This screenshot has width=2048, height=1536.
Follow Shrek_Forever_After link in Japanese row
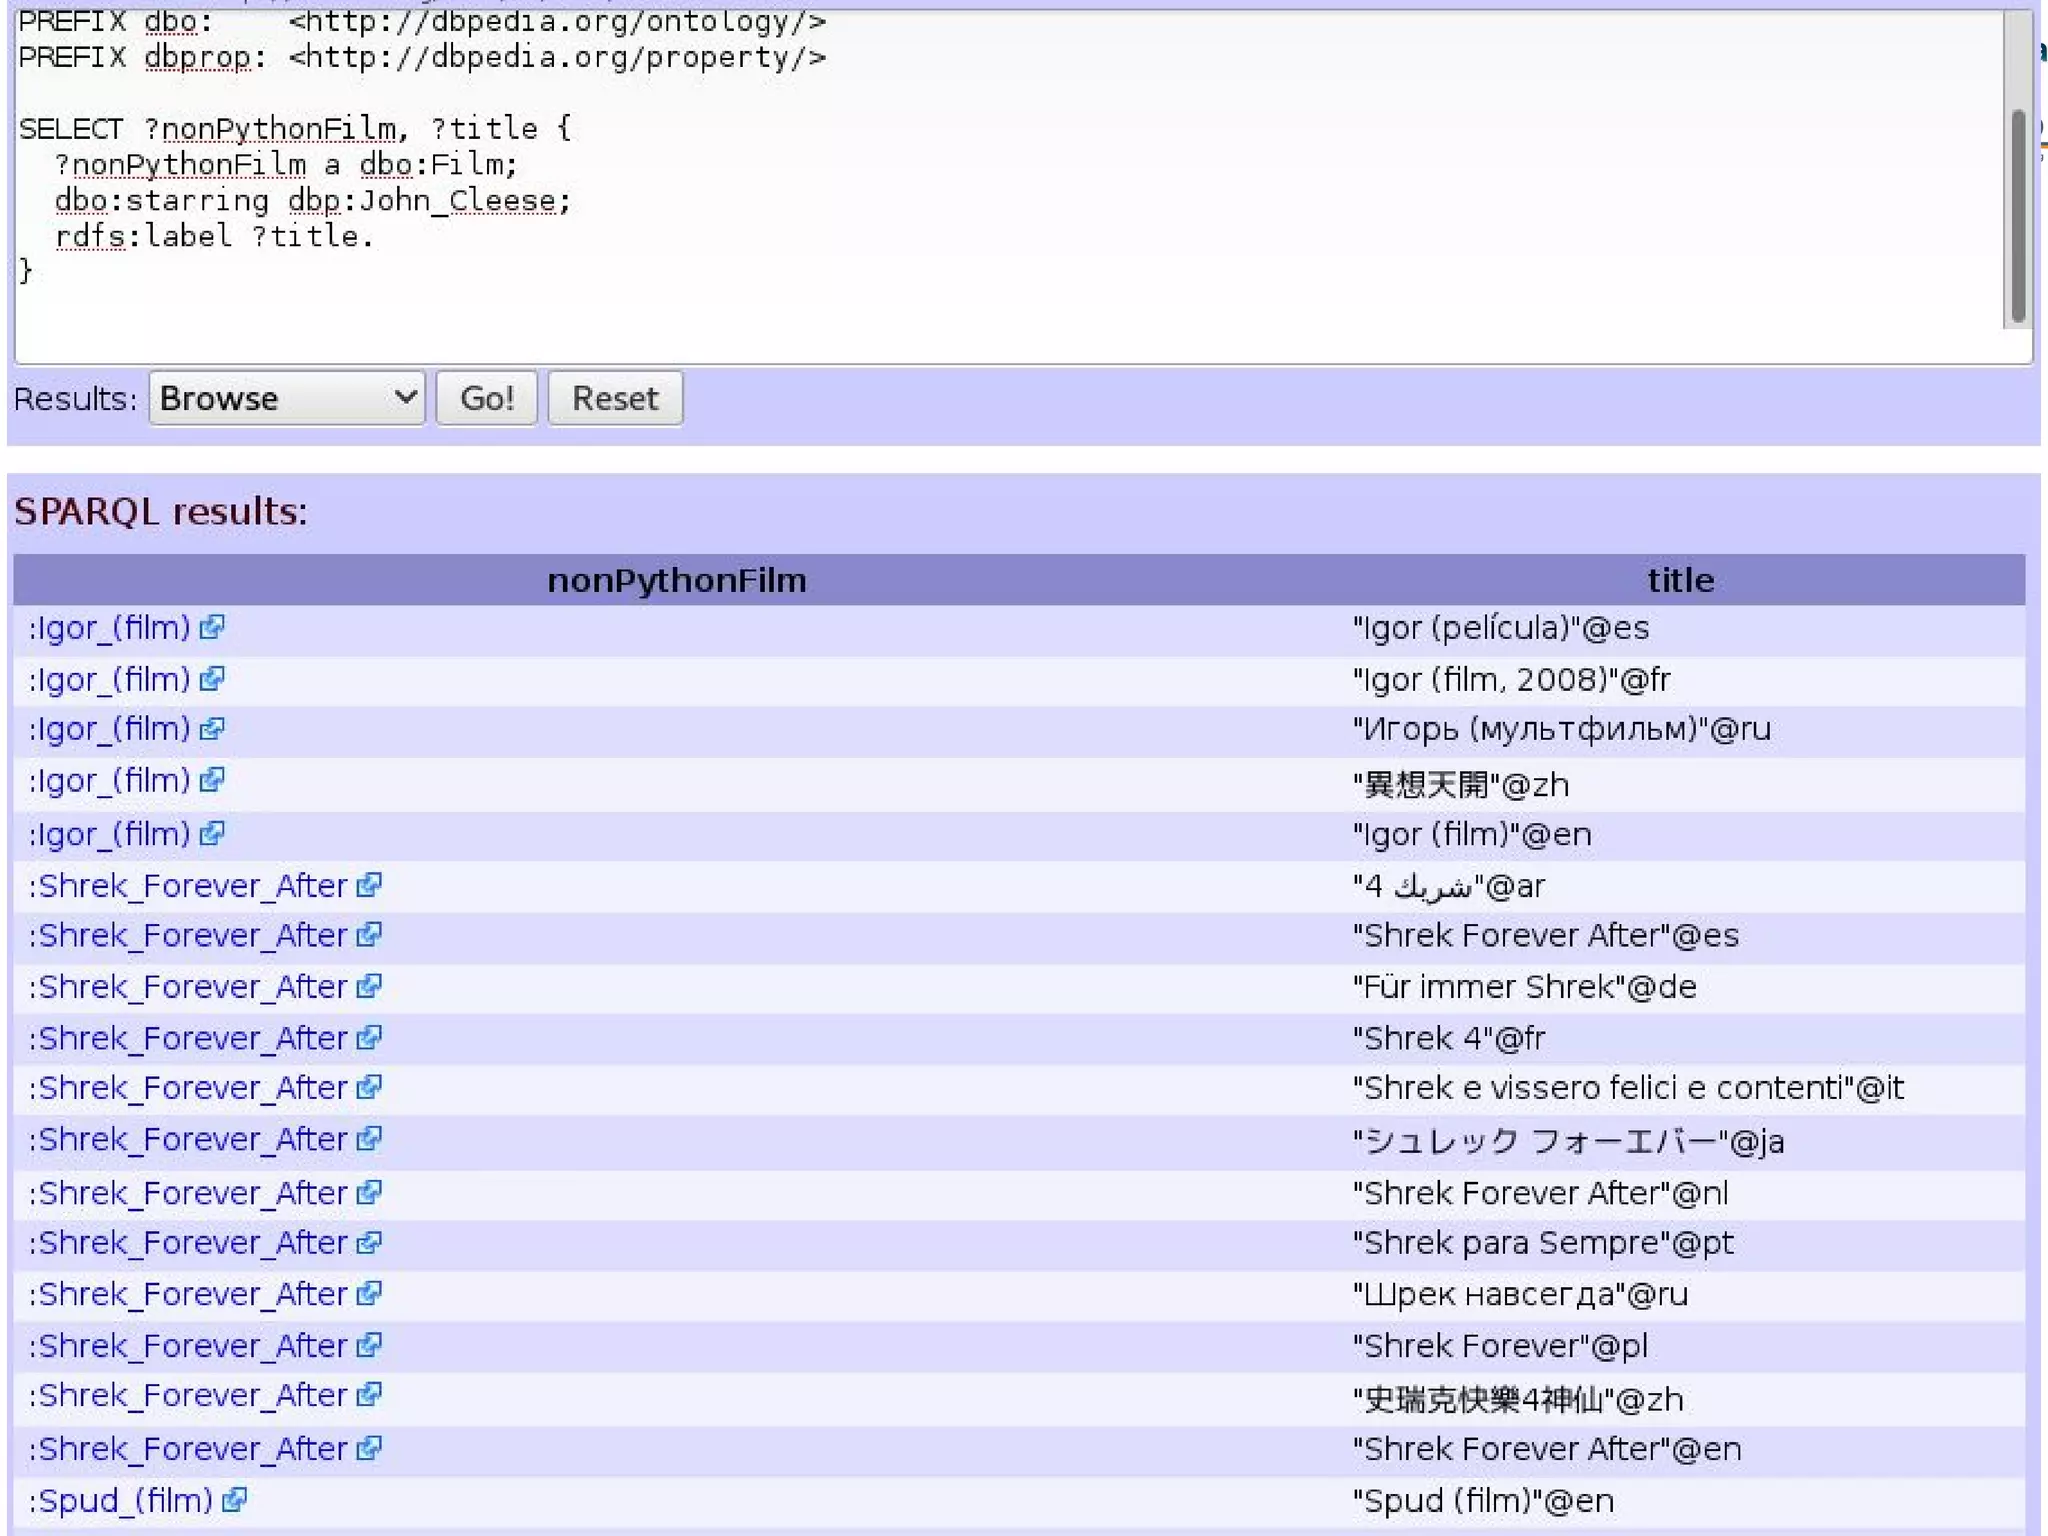tap(188, 1139)
